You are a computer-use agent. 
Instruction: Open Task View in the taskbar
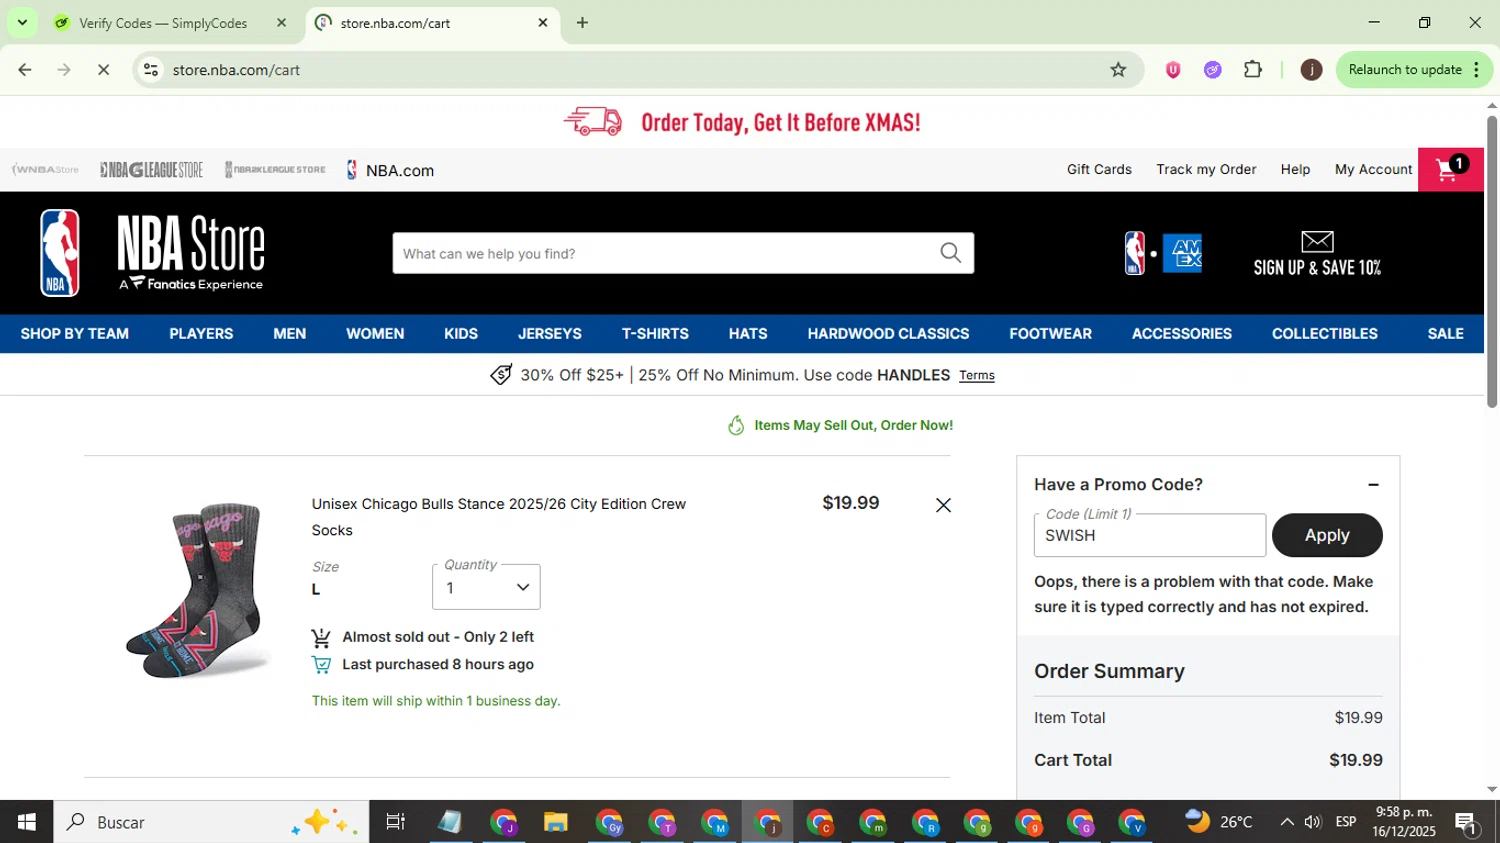click(x=395, y=822)
